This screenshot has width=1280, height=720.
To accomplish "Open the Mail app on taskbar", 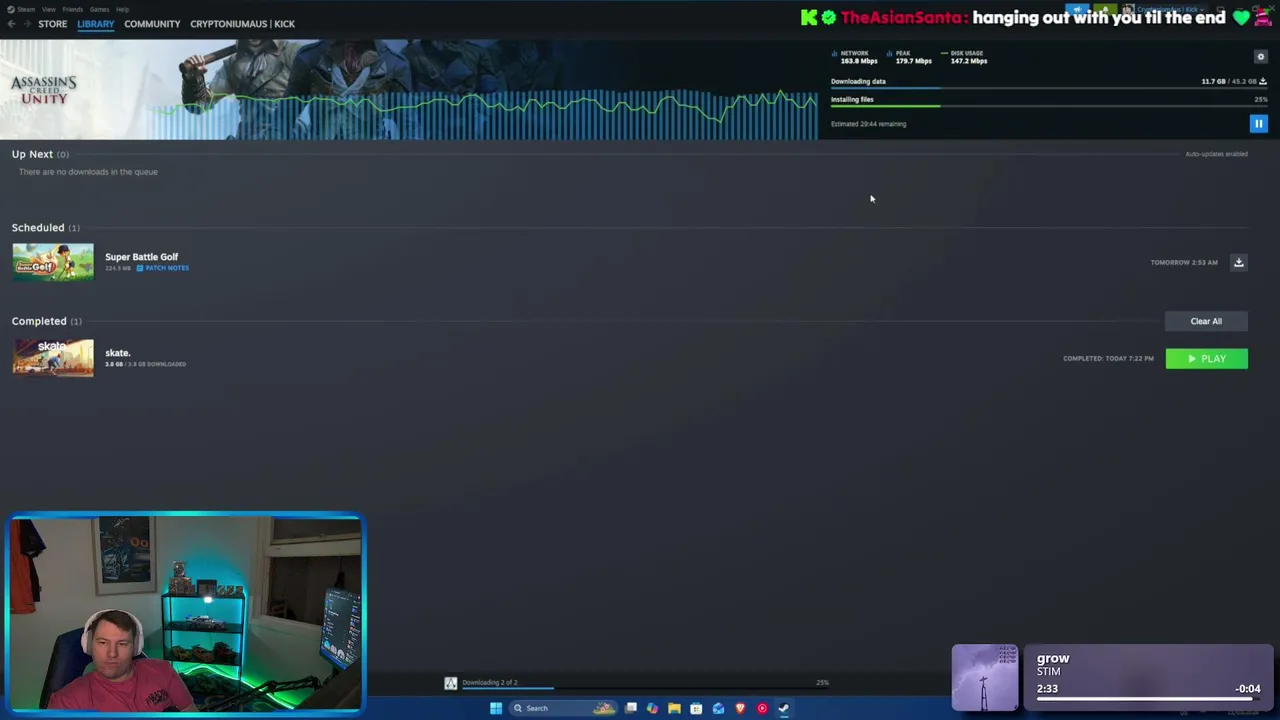I will tap(718, 708).
